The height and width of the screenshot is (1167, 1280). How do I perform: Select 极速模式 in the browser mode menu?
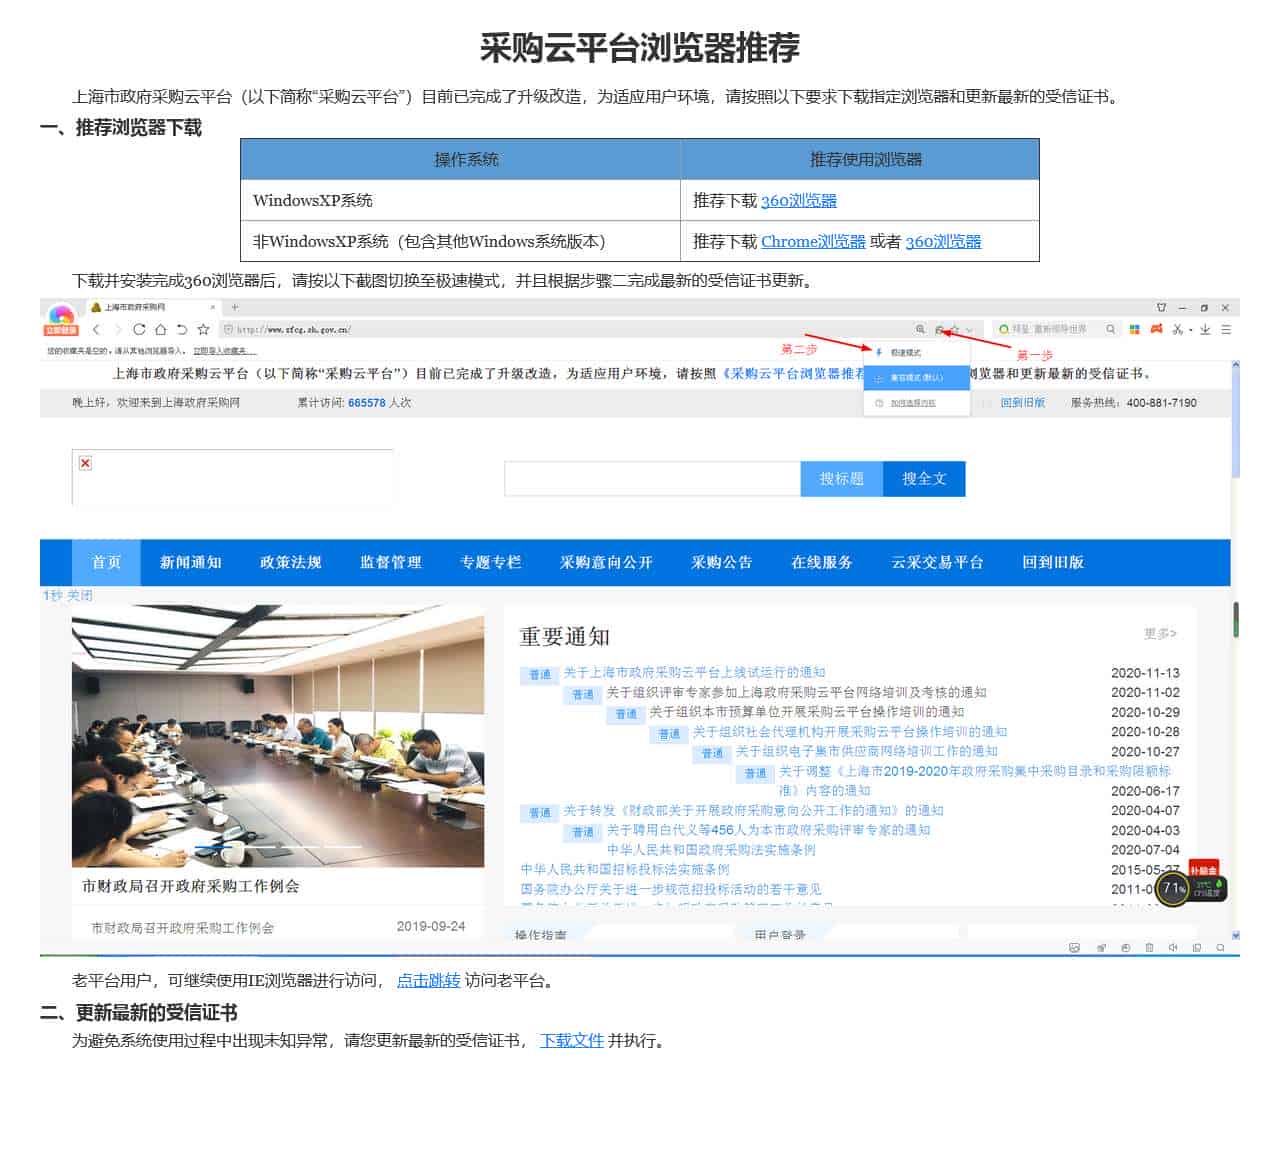(x=905, y=352)
